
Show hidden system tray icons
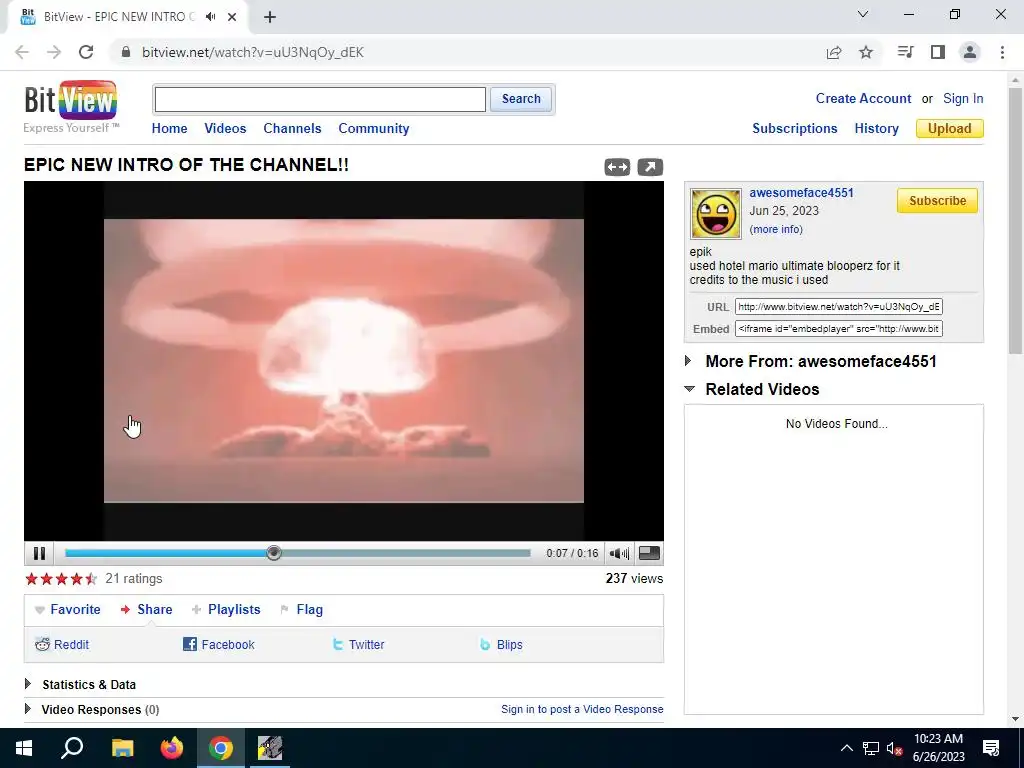click(846, 748)
